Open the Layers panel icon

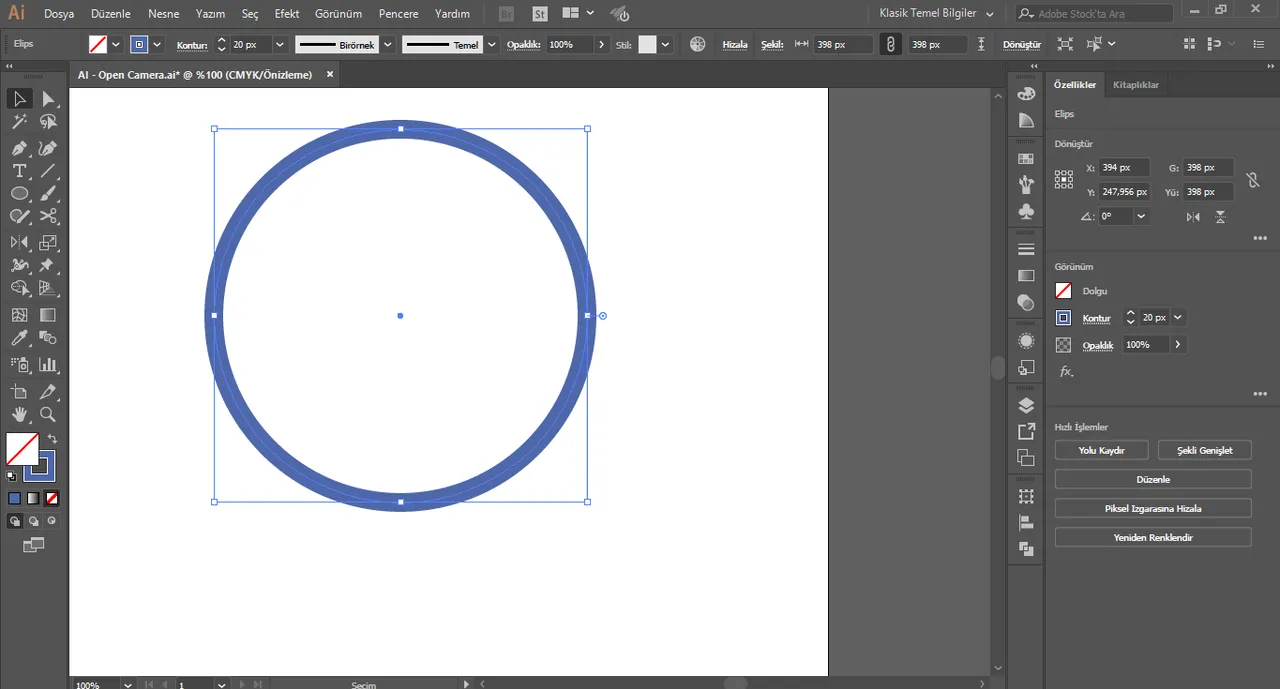1026,405
